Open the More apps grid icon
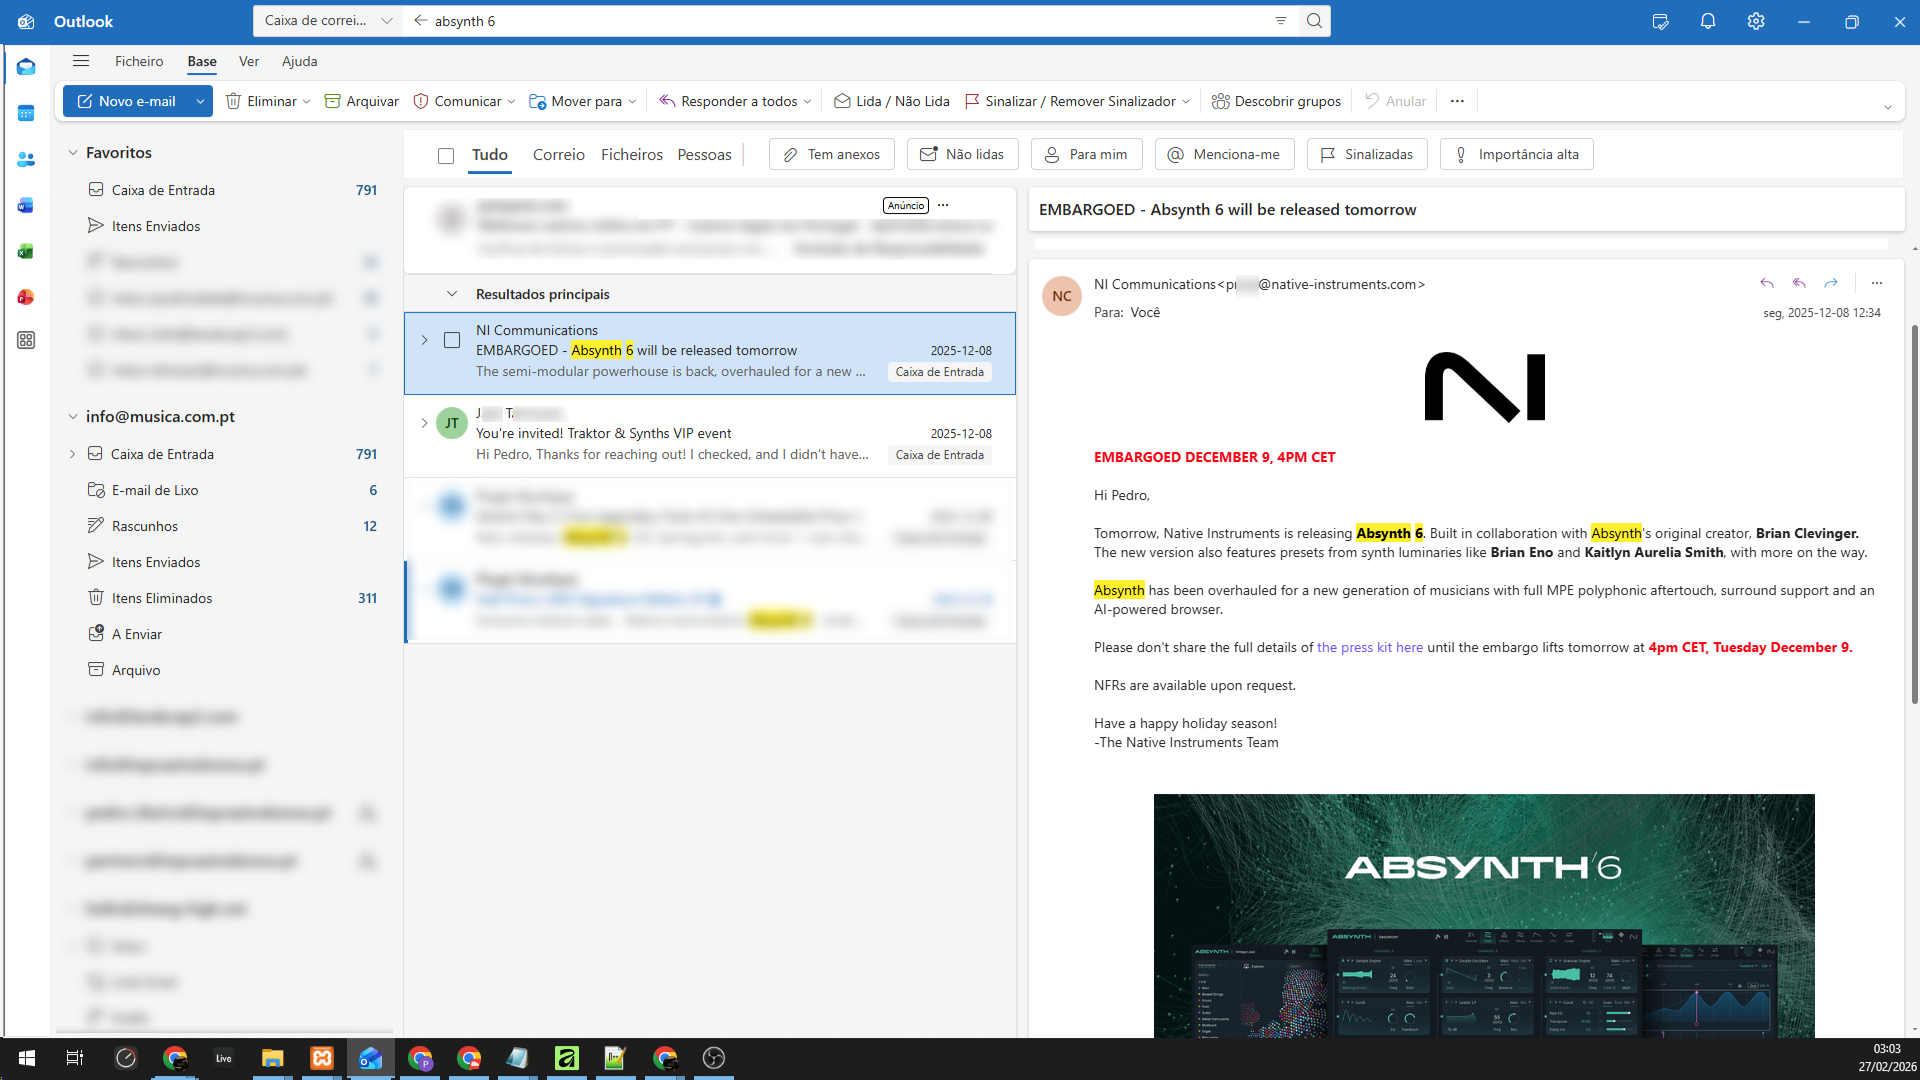 (x=26, y=341)
